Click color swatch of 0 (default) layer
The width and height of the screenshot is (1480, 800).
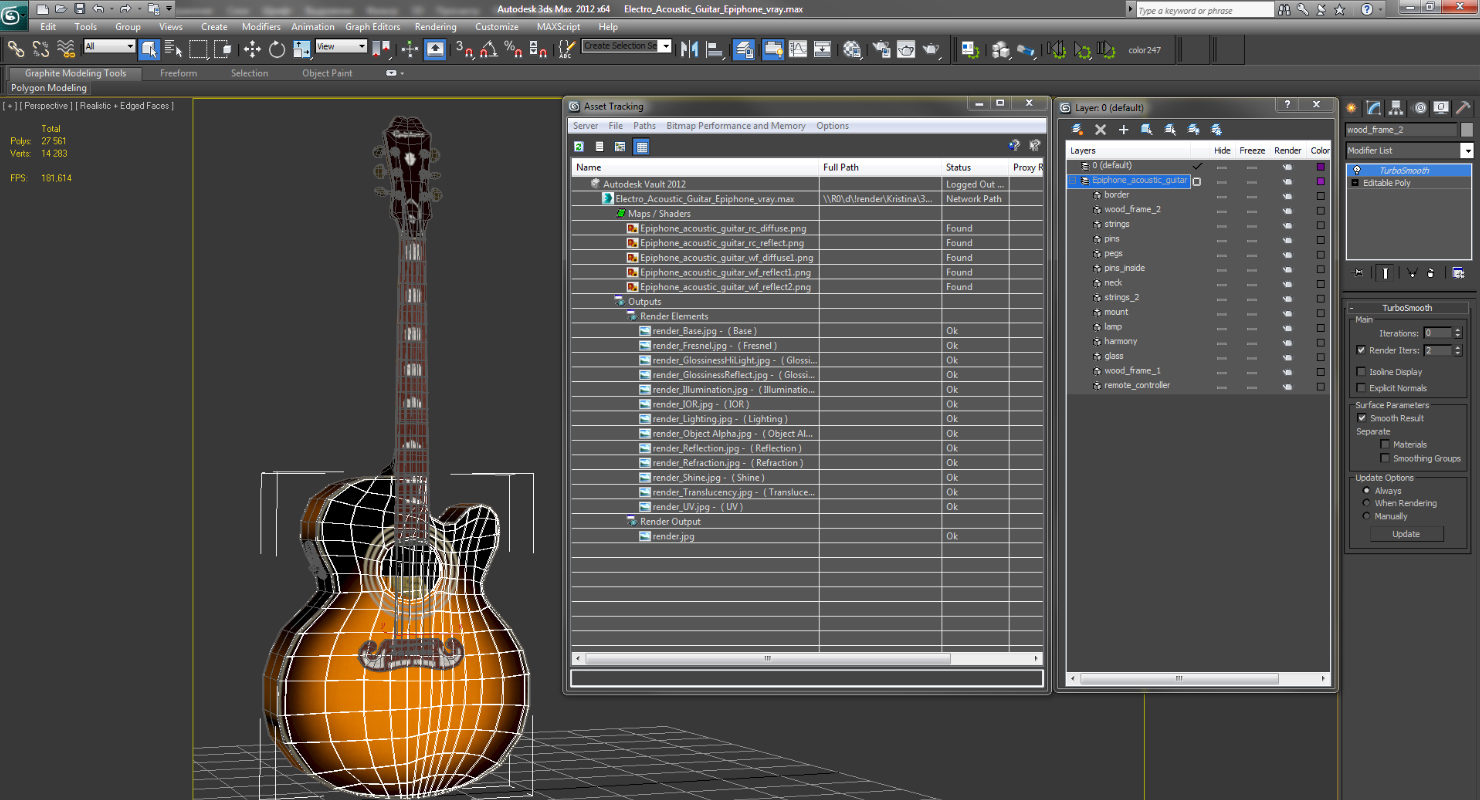coord(1321,166)
